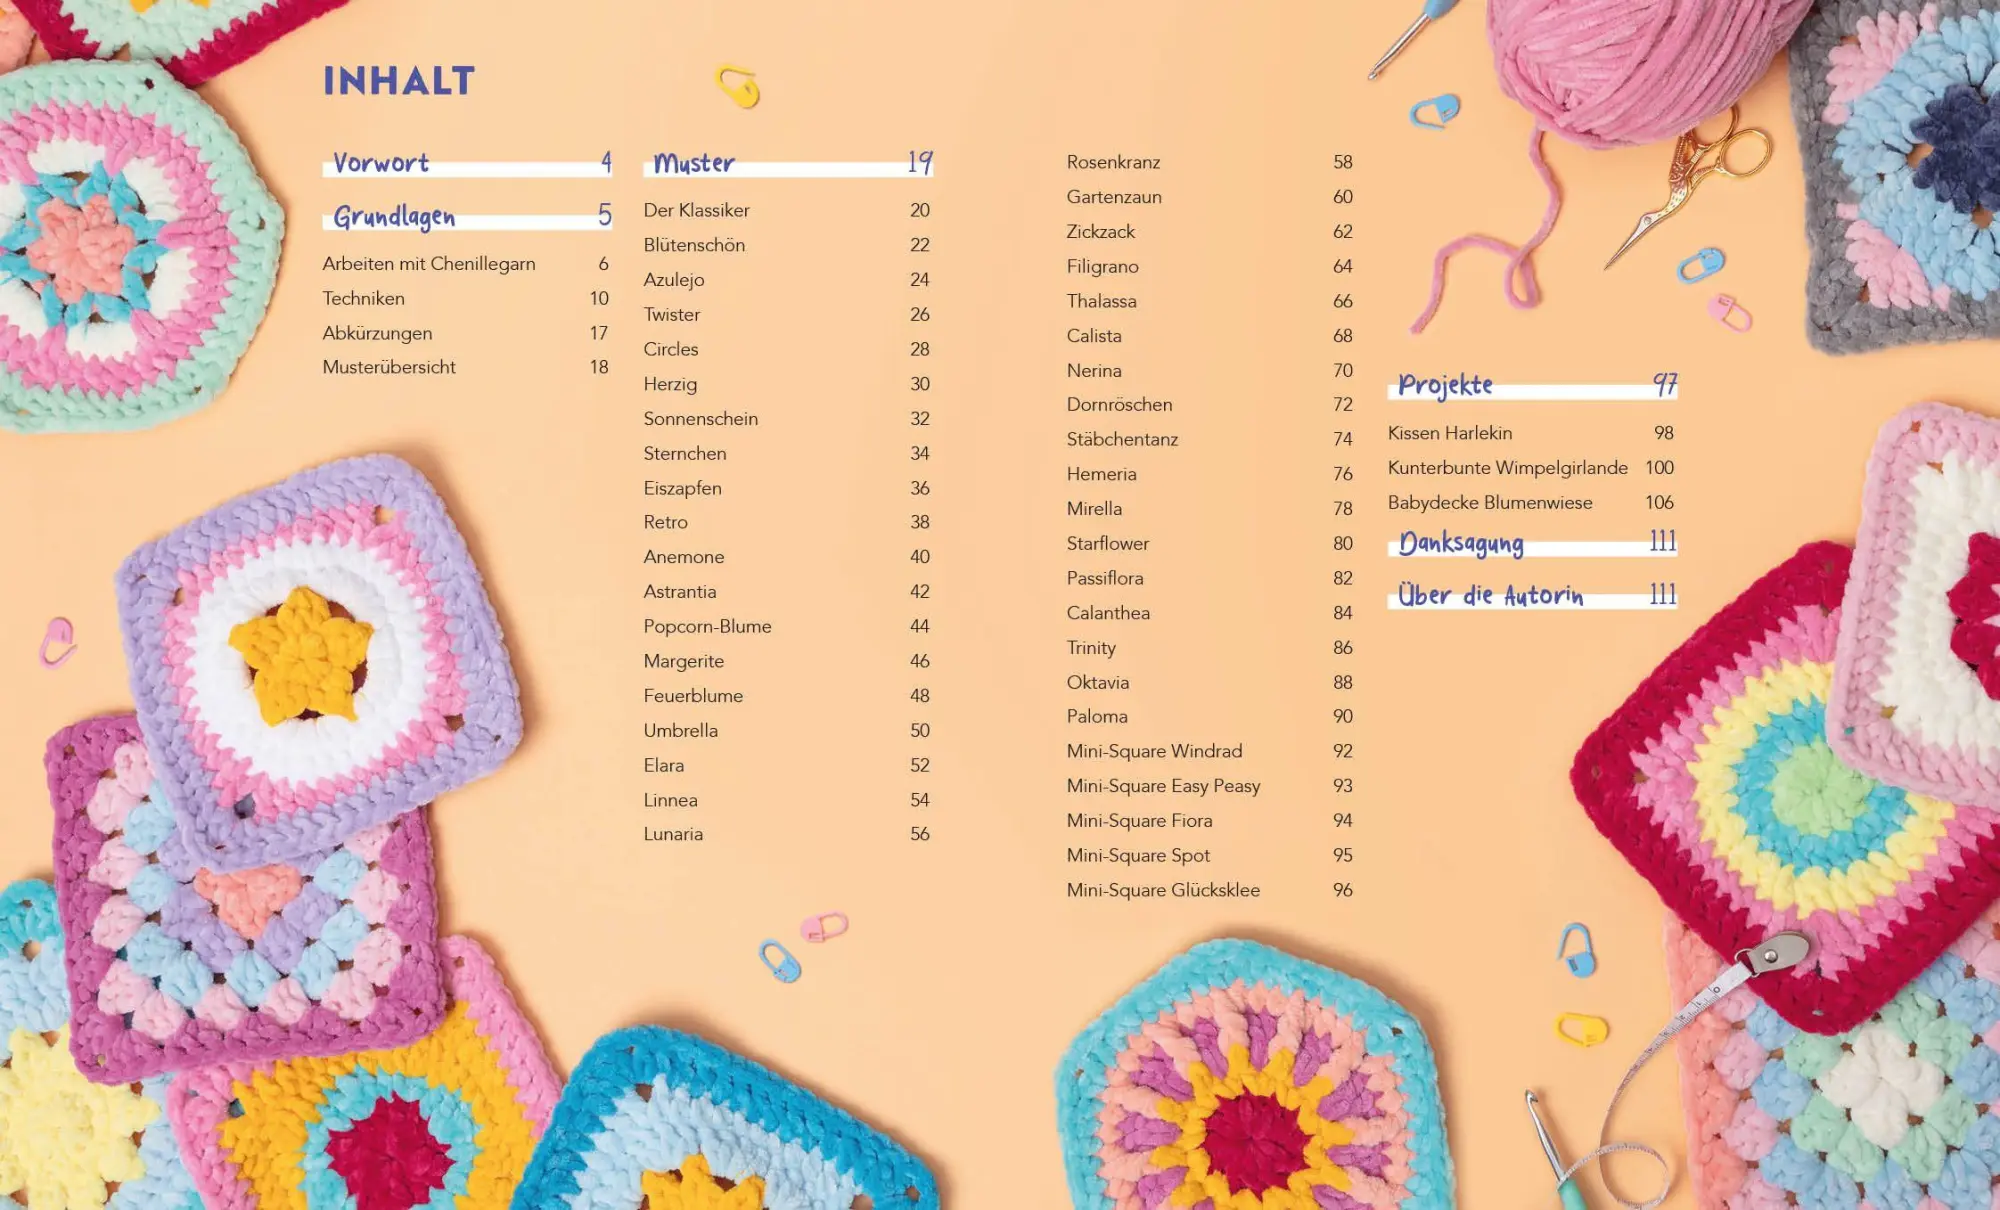
Task: Click the 'Azulejo' entry
Action: coord(674,280)
